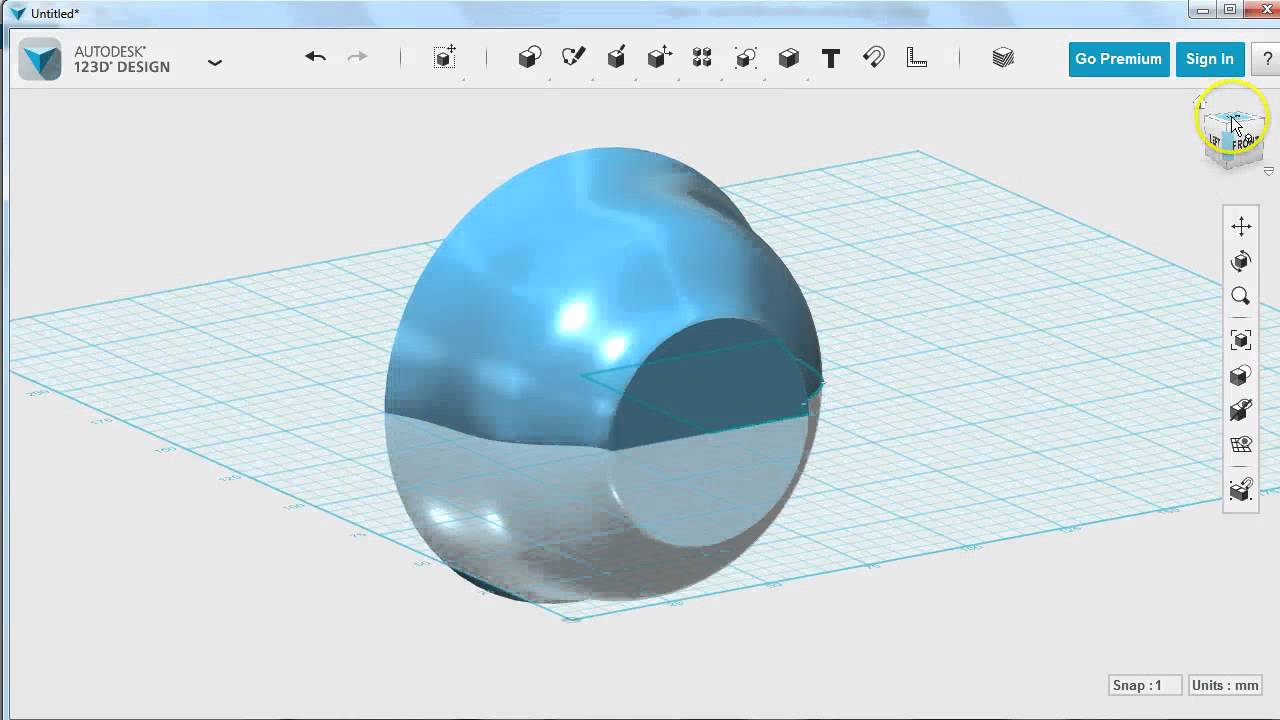Select the Snap magnet tool
Screen dimensions: 1280x720
pos(874,58)
